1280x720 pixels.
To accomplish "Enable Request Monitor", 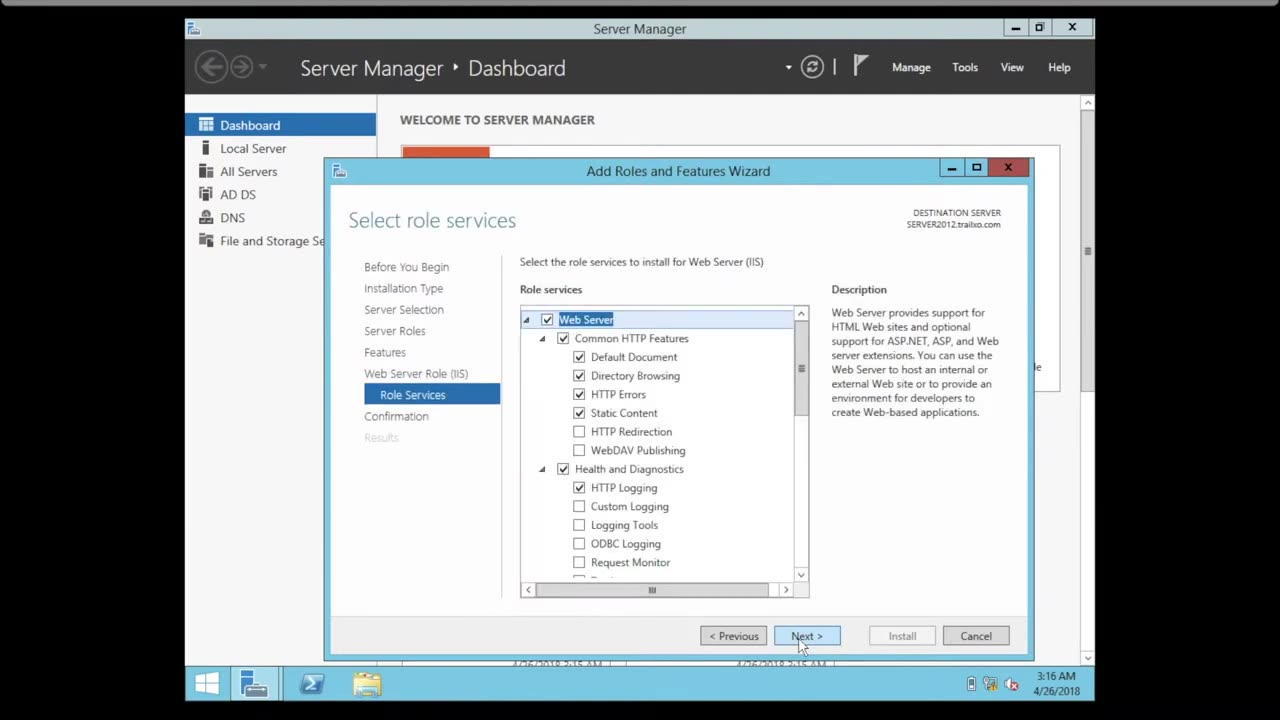I will (579, 562).
